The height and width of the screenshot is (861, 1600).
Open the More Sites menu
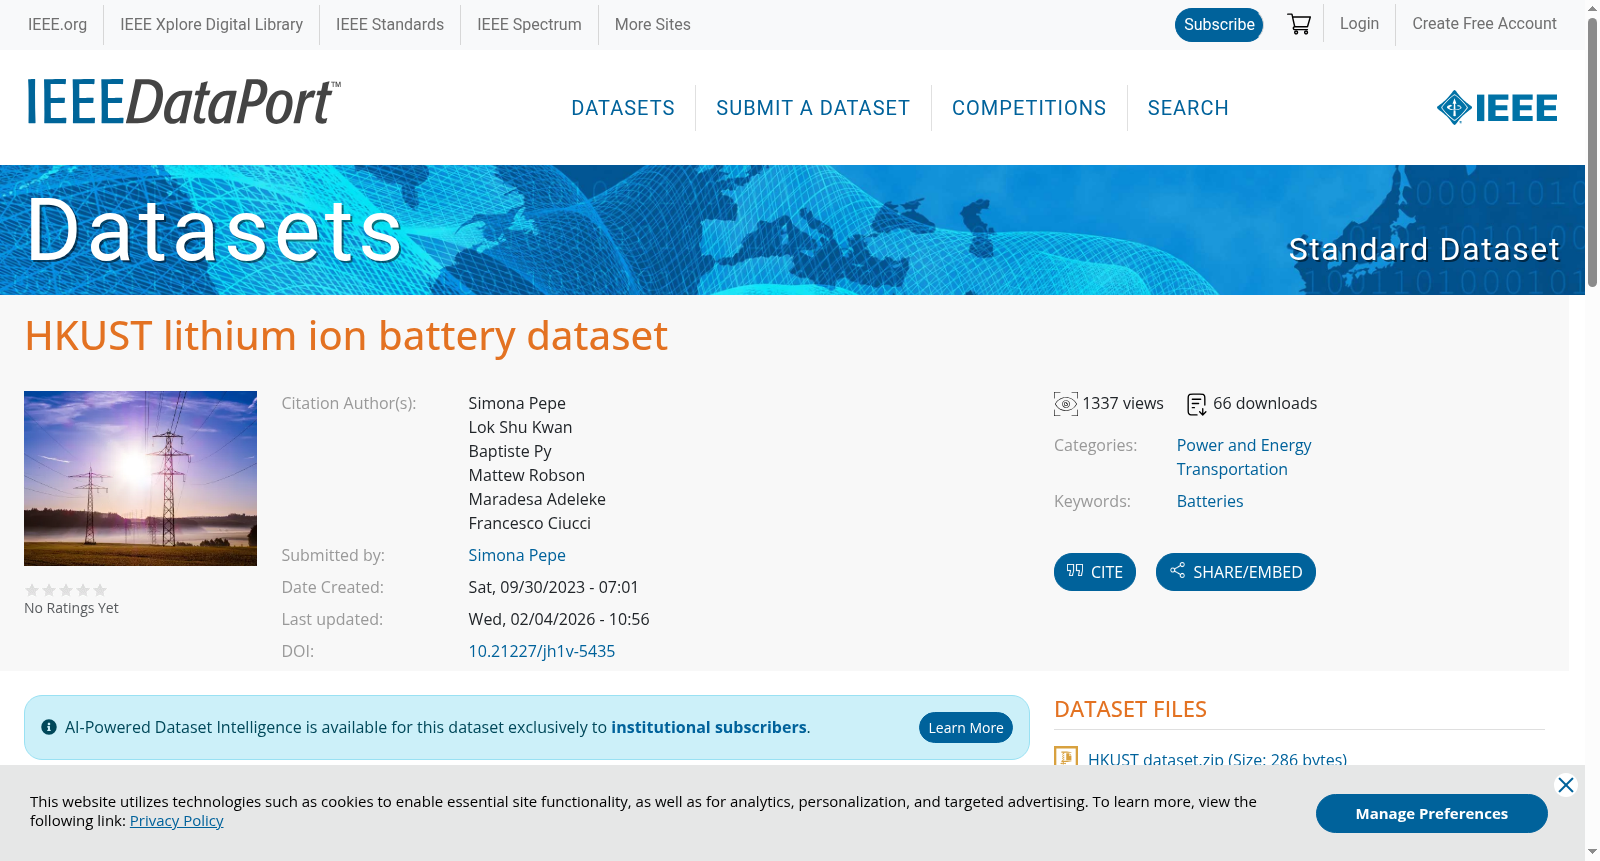click(x=652, y=24)
